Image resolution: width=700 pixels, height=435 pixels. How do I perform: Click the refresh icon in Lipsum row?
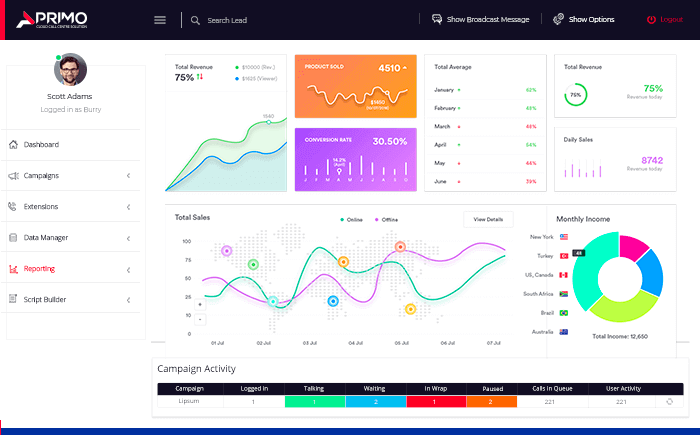[x=669, y=402]
